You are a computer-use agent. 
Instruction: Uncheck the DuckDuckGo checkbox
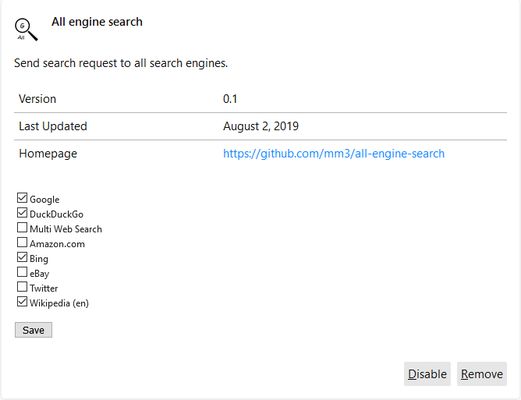(x=22, y=213)
